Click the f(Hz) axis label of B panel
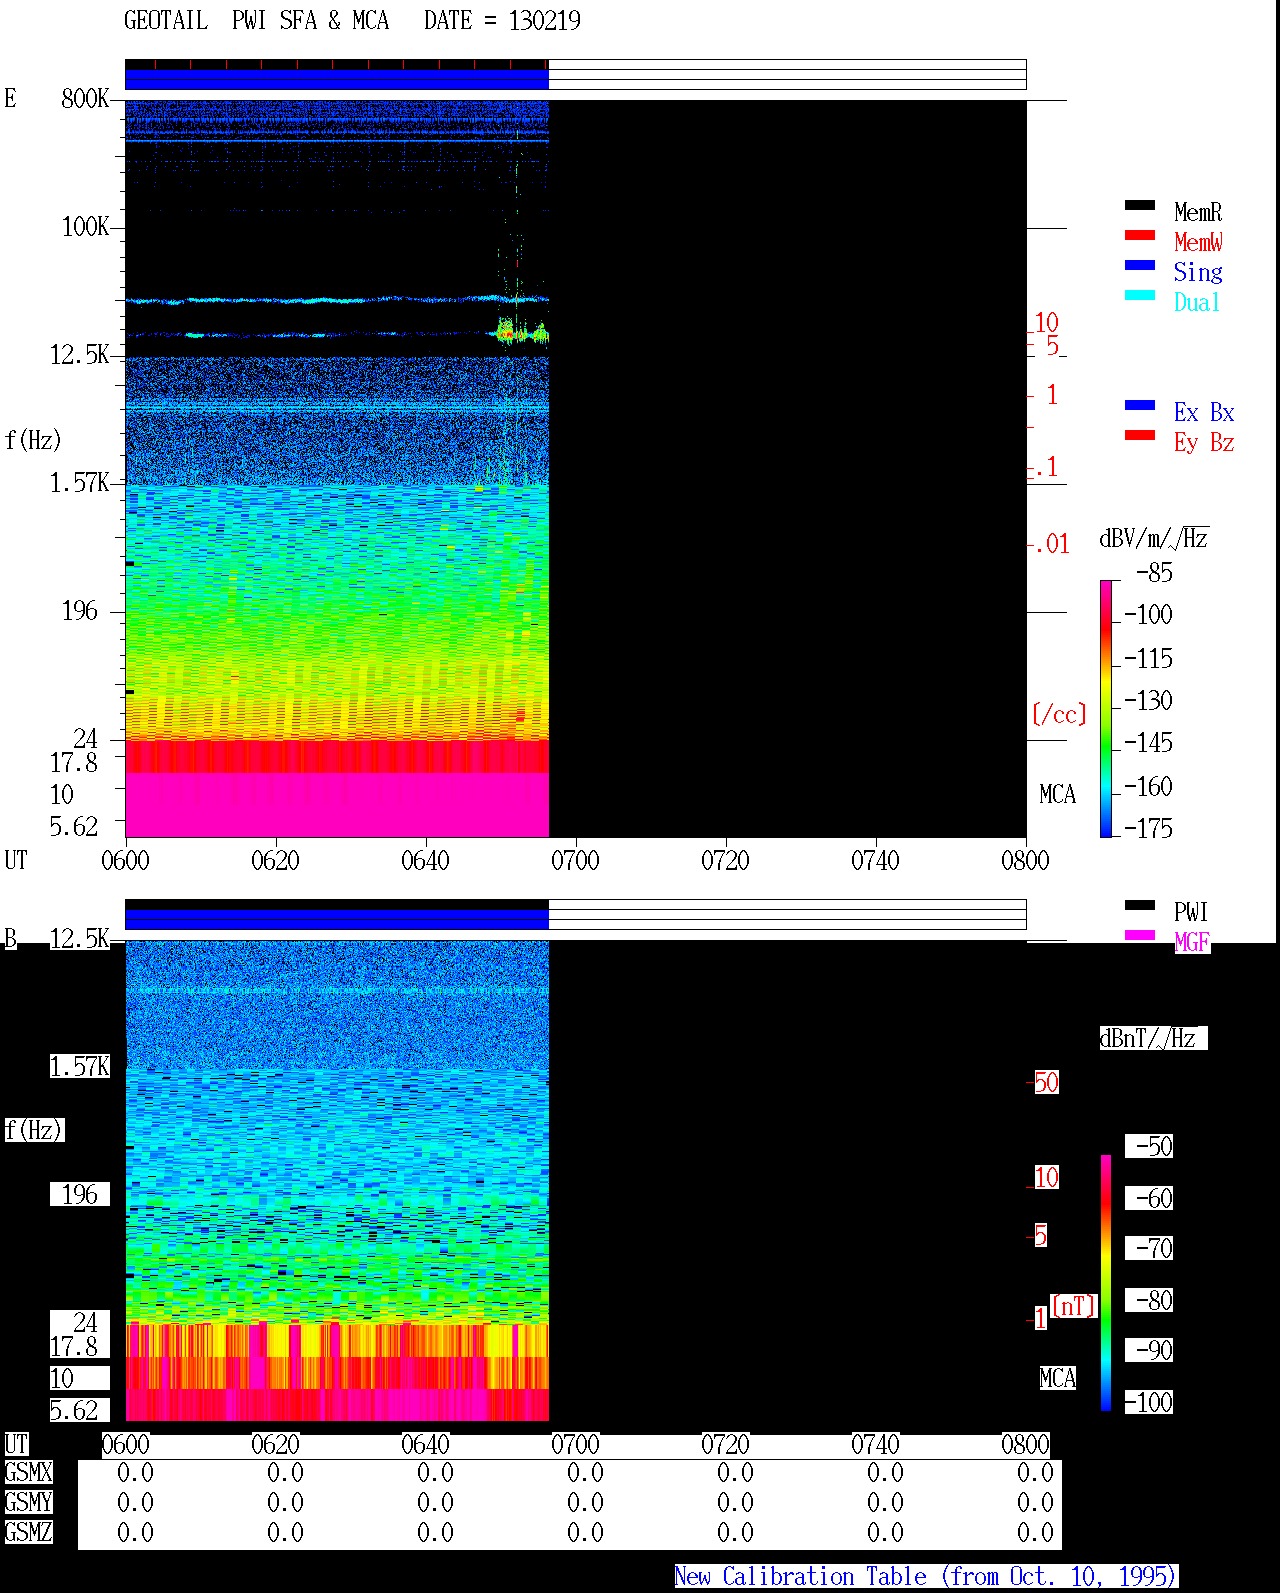The image size is (1280, 1593). click(x=33, y=1130)
